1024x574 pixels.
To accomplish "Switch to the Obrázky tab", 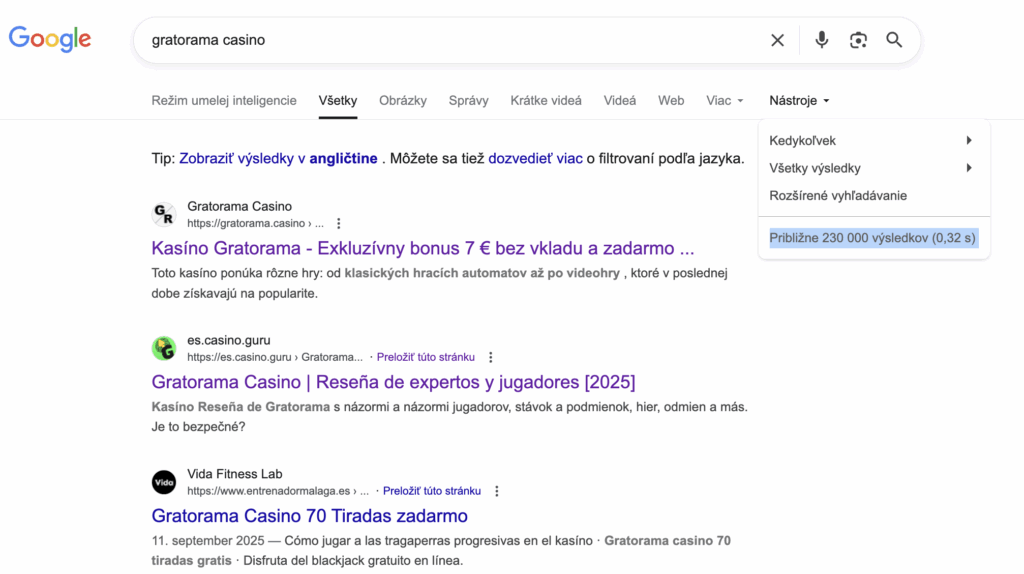I will (x=403, y=101).
